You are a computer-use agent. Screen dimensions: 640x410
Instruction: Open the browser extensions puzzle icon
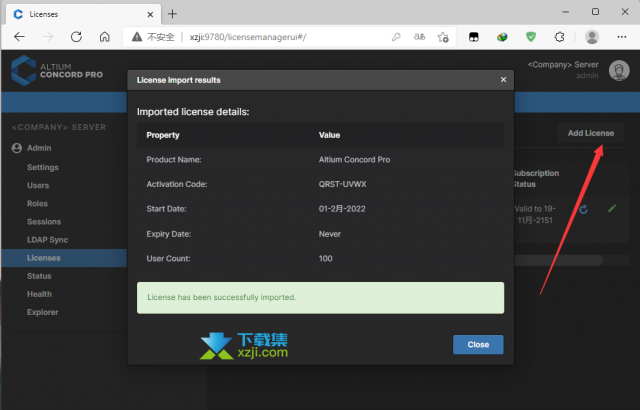click(560, 37)
